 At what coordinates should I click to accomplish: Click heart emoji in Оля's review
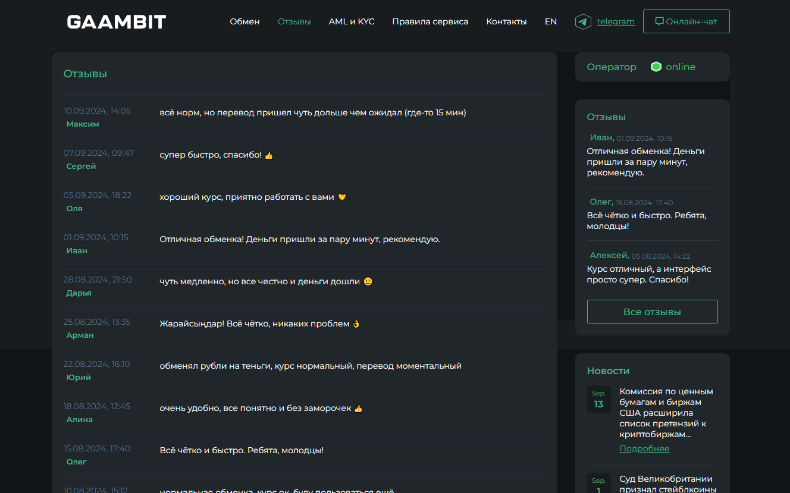(342, 197)
